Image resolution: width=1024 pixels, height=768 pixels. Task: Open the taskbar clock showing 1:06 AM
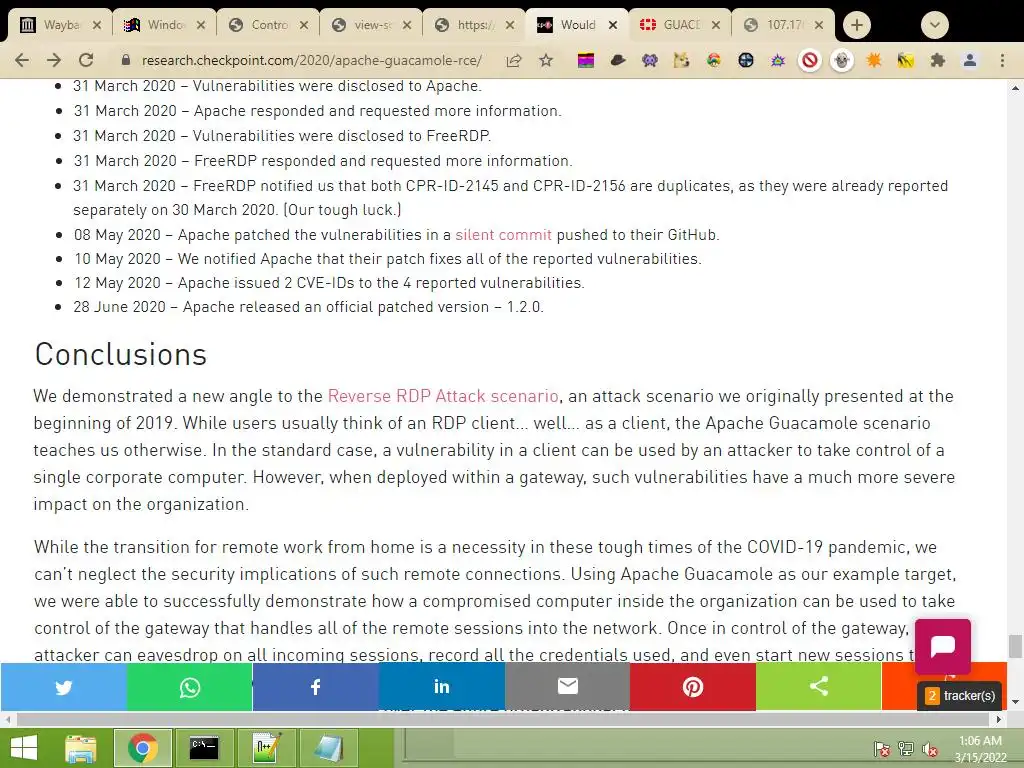tap(980, 749)
